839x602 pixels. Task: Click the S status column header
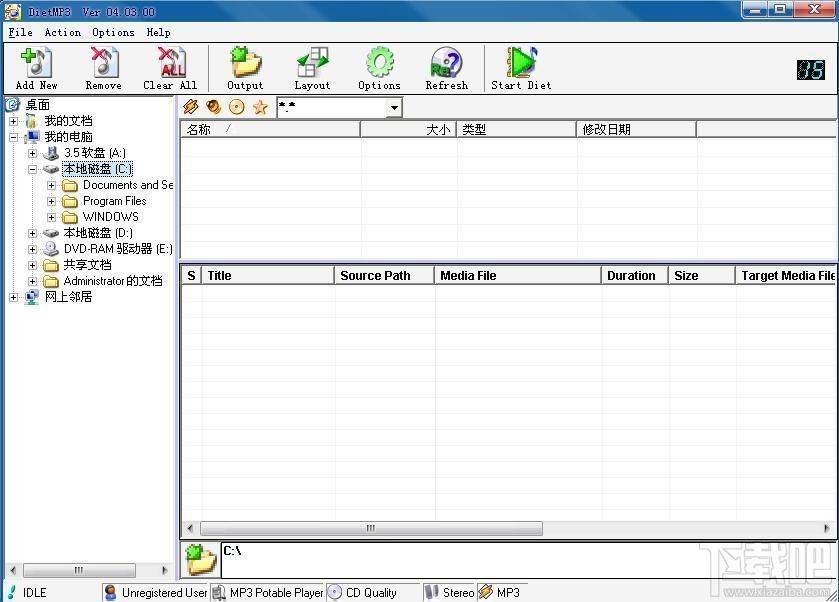click(x=192, y=276)
